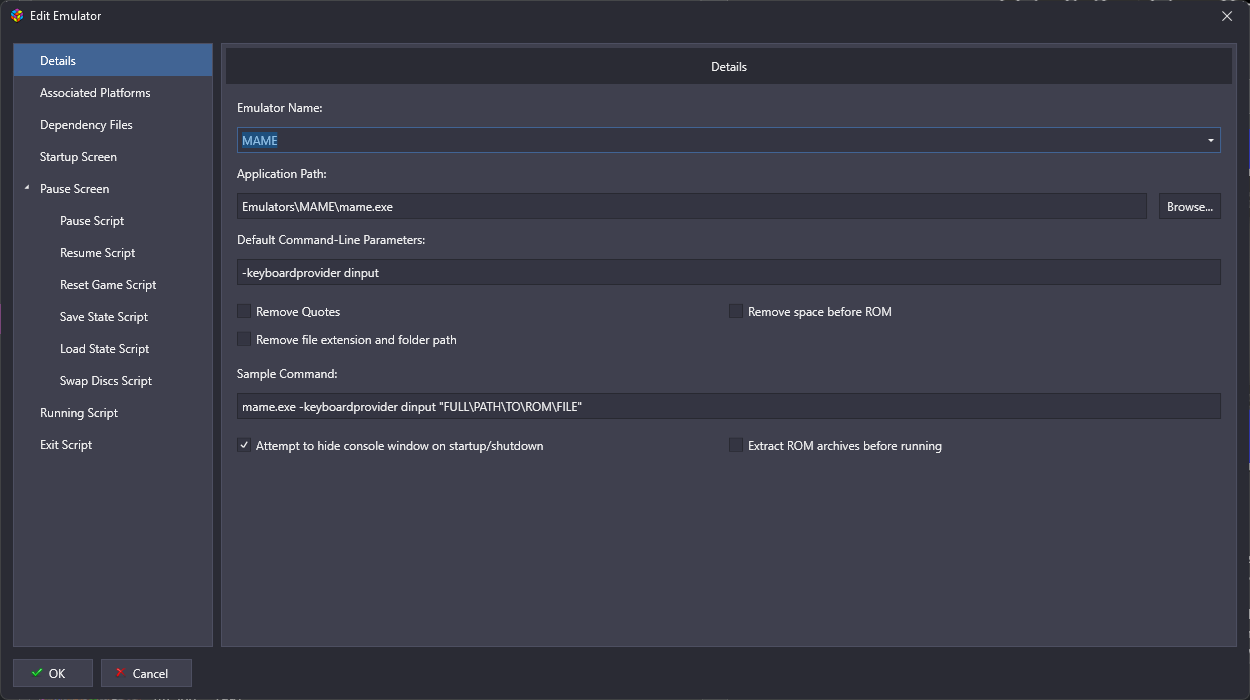Viewport: 1250px width, 700px height.
Task: Click the 'Default Command-Line Parameters:' label
Action: tap(331, 239)
